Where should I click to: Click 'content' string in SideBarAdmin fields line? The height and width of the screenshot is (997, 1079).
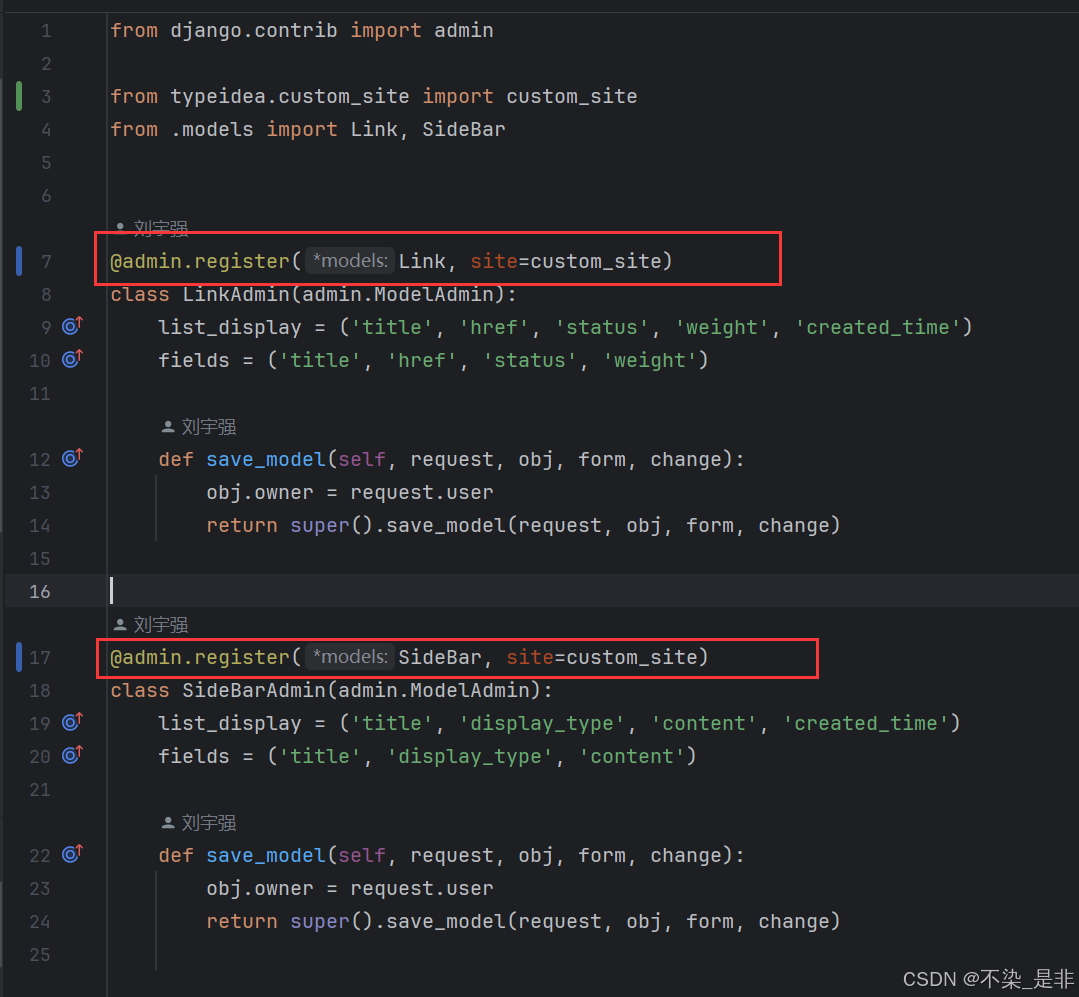tap(632, 757)
